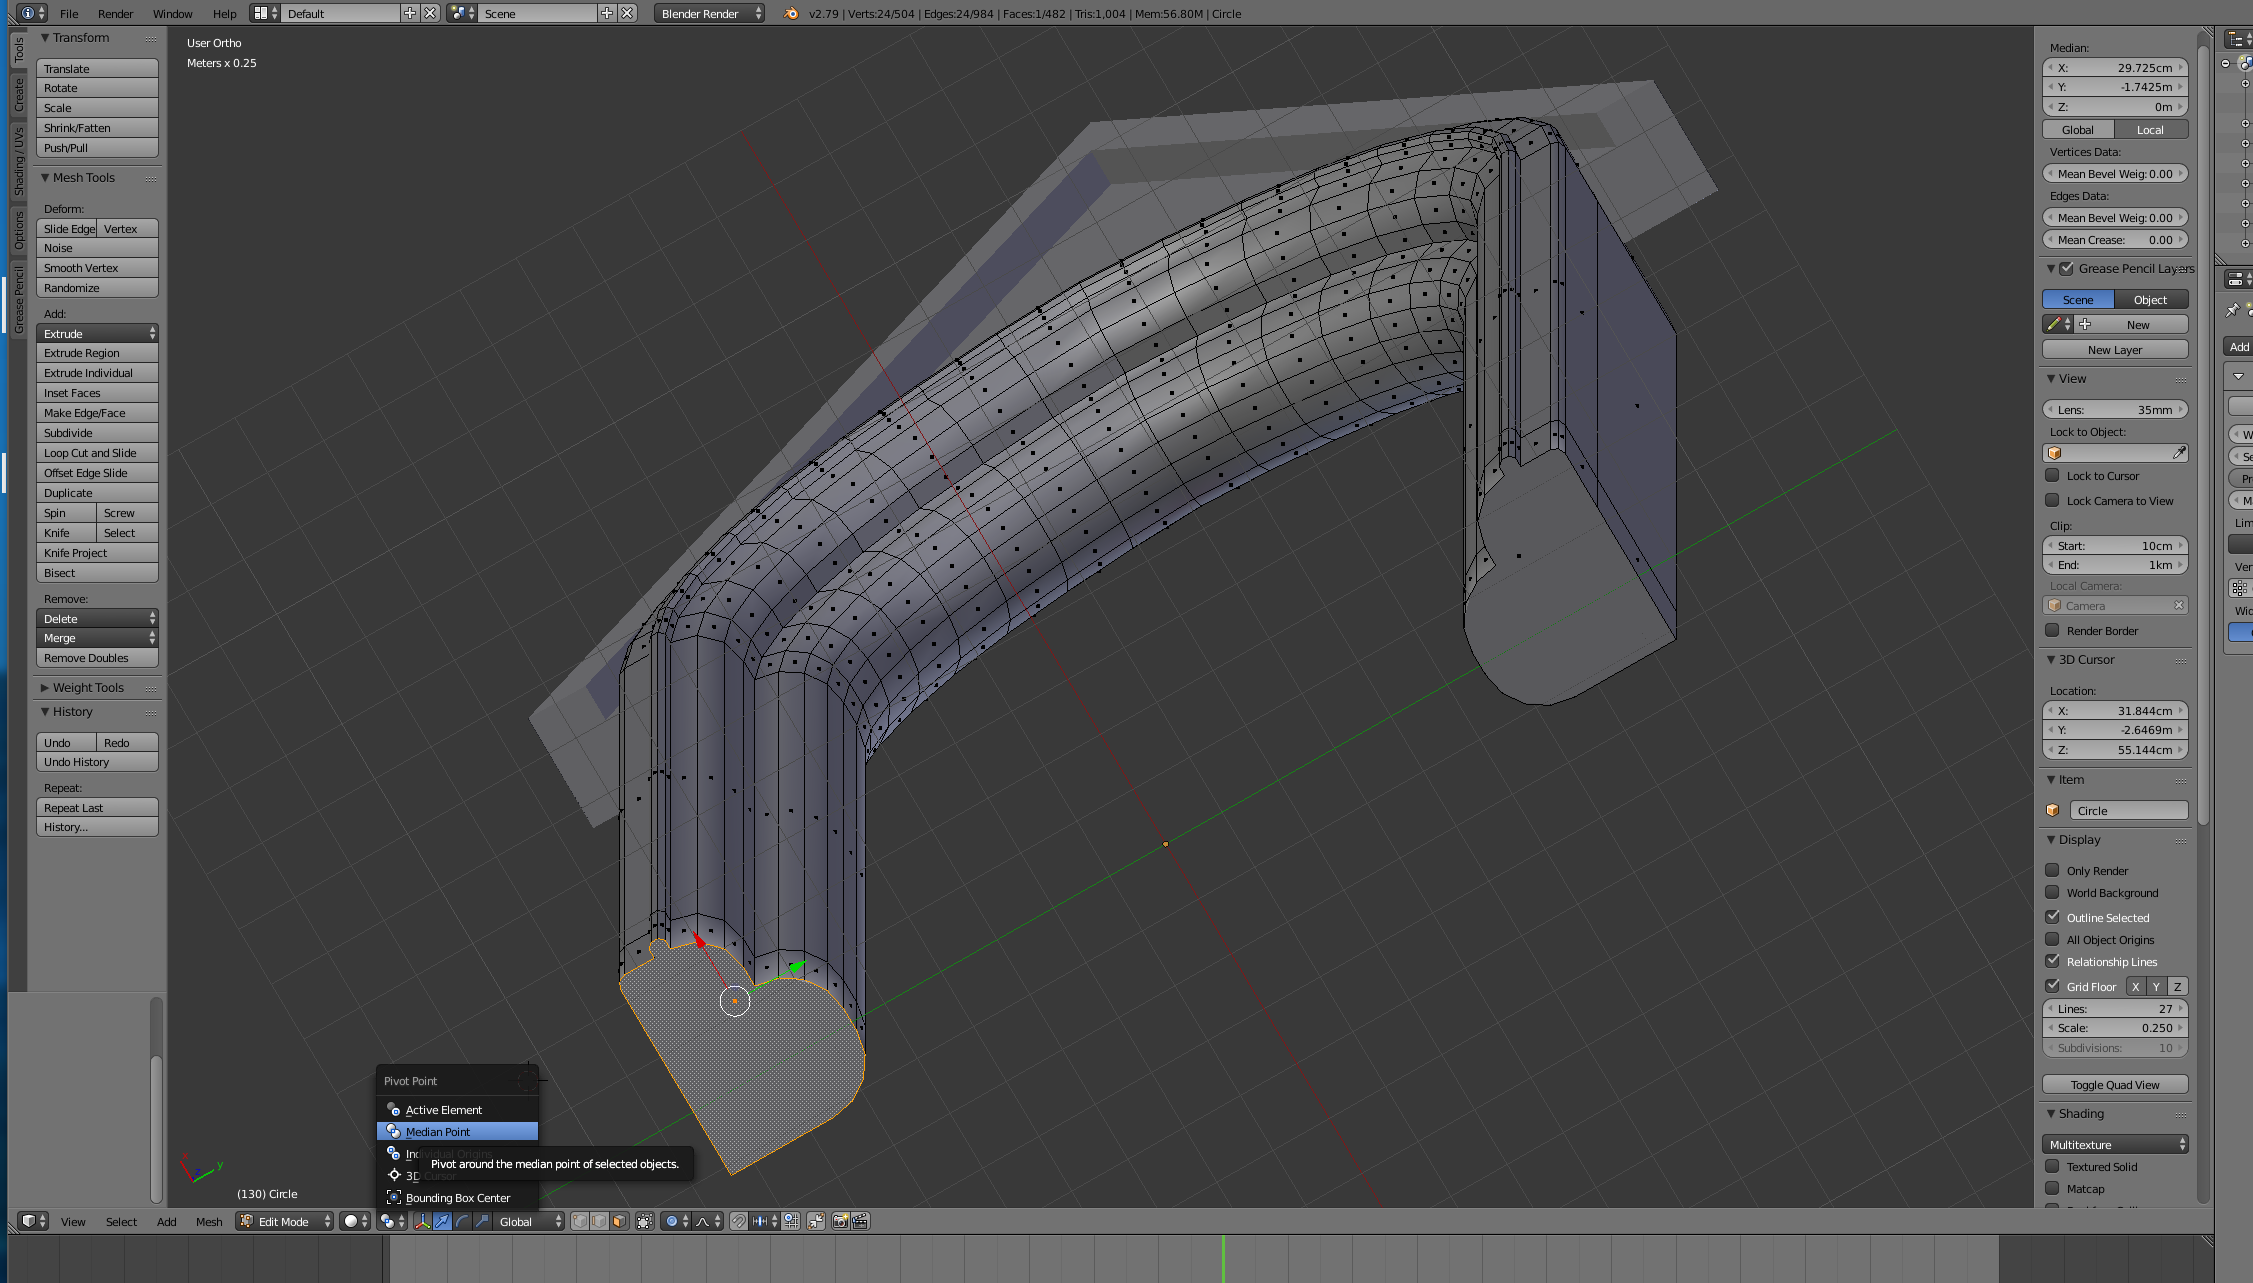Click the Remove Doubles button

point(97,657)
